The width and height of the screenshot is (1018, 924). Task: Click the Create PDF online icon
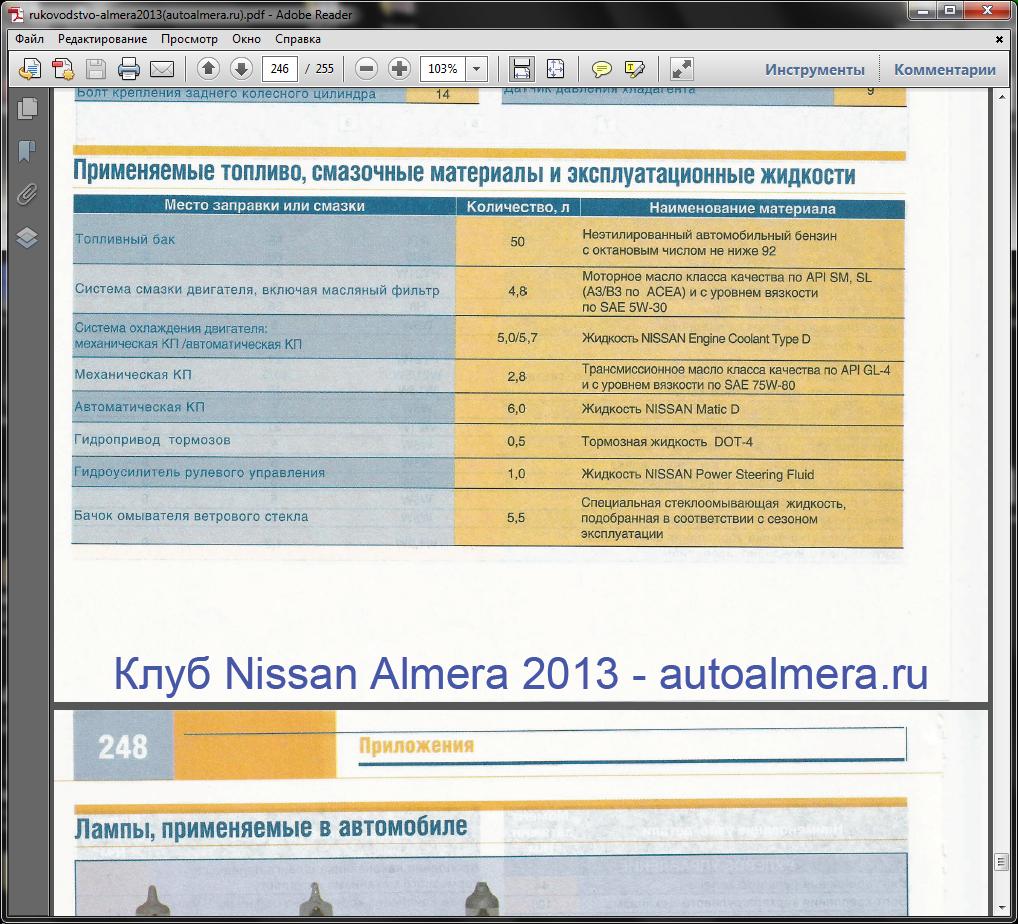click(30, 68)
